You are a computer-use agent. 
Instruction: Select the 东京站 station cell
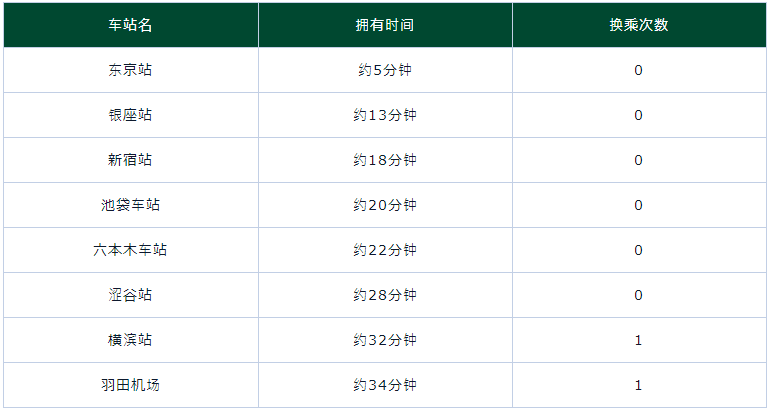(130, 70)
